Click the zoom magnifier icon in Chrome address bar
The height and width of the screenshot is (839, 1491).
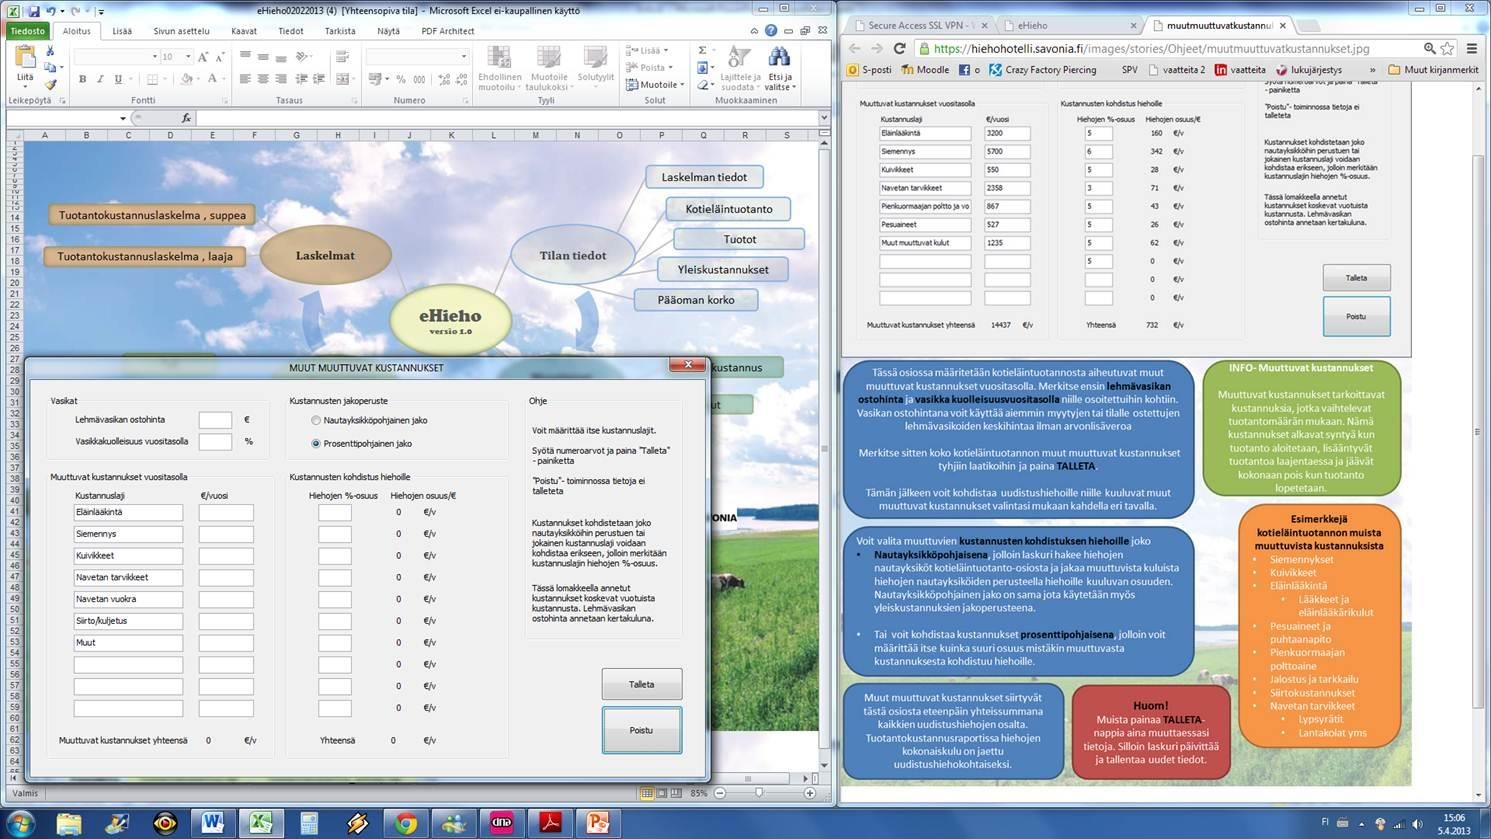pos(1429,48)
